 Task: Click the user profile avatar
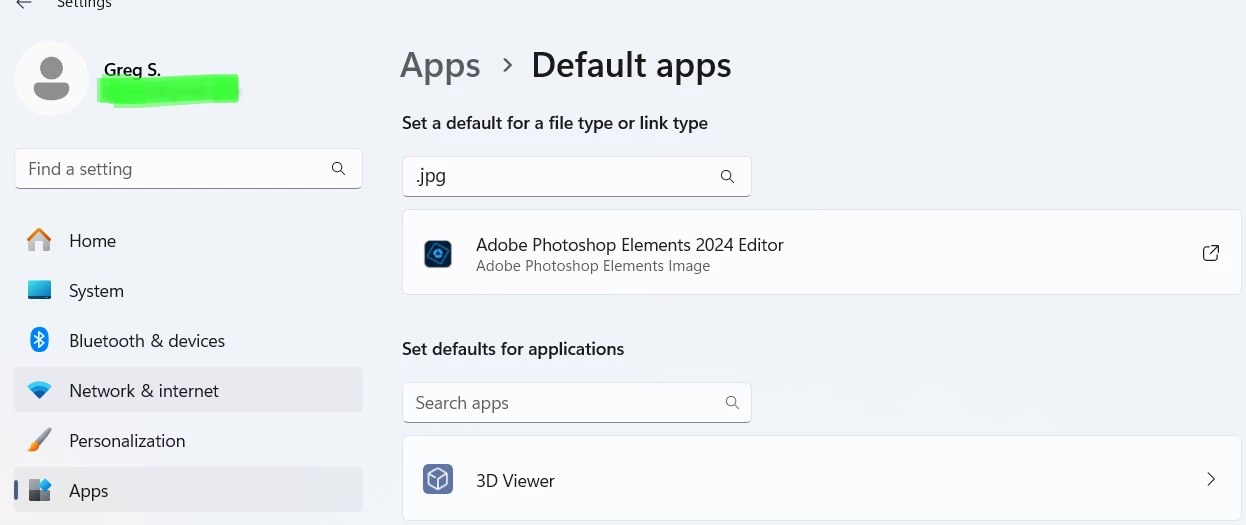pyautogui.click(x=51, y=79)
